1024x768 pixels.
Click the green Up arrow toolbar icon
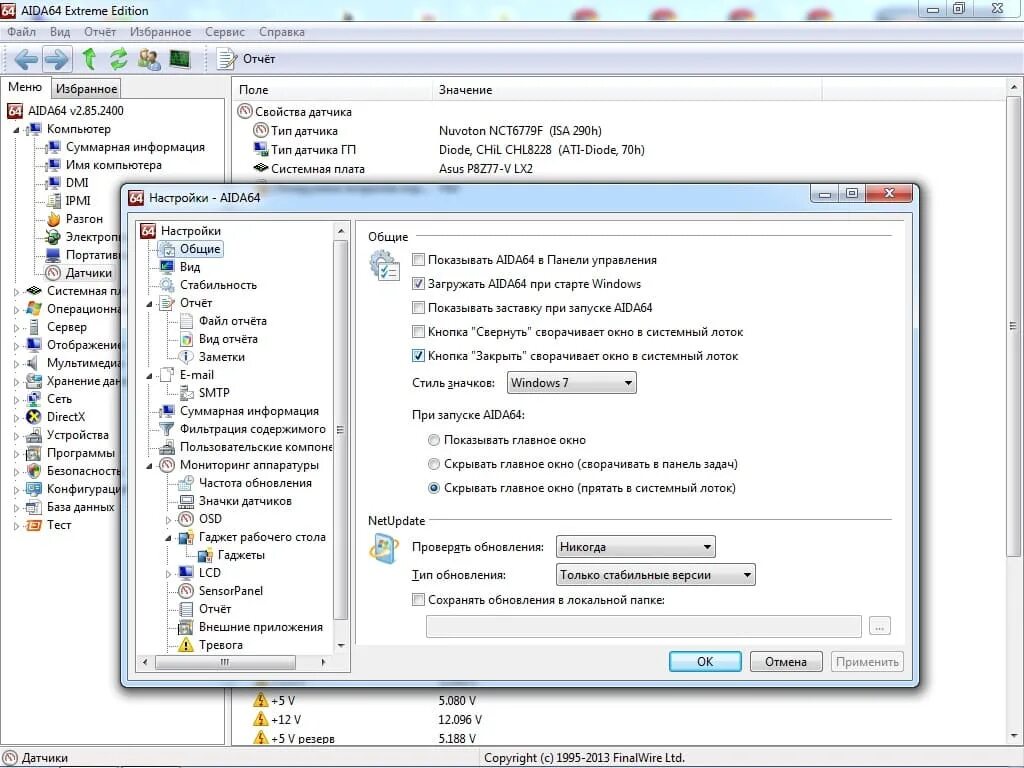click(89, 59)
